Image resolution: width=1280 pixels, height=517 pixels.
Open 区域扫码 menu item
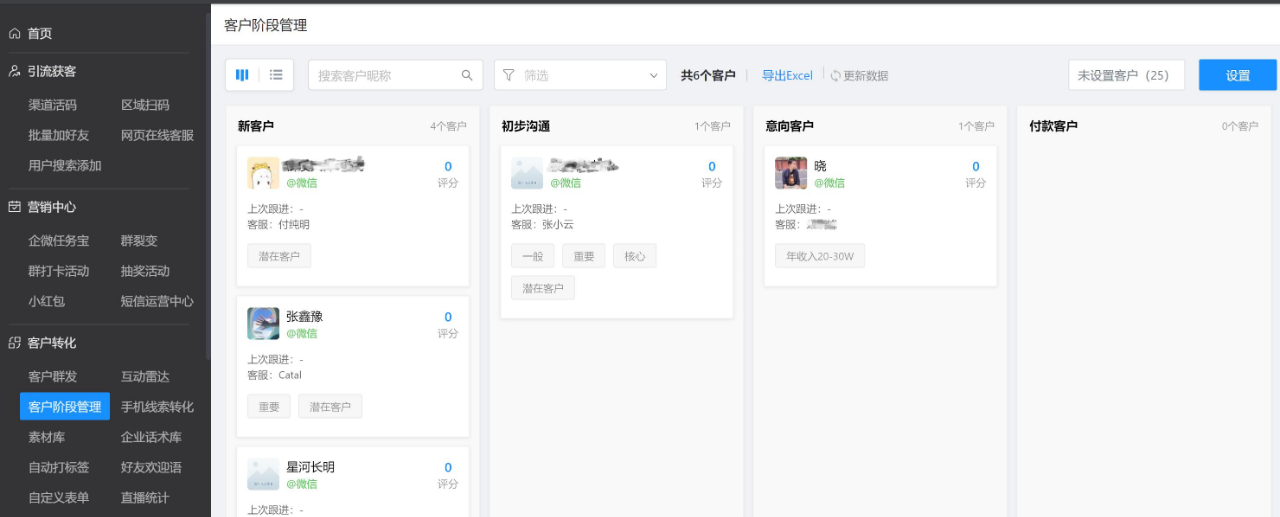pyautogui.click(x=145, y=105)
